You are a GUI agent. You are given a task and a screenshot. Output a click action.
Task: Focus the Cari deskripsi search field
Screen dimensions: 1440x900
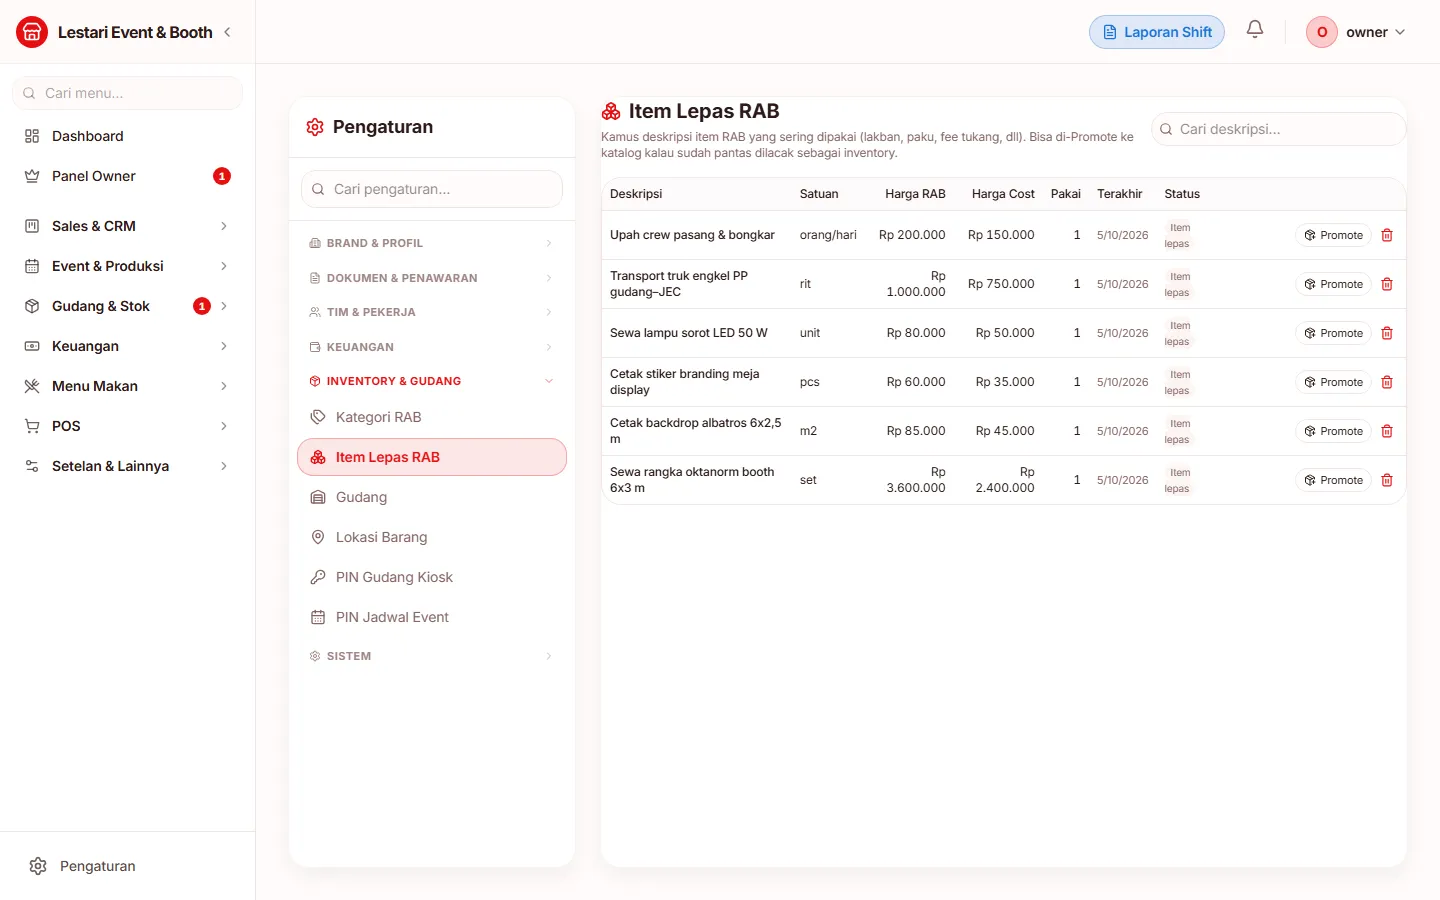(1279, 129)
